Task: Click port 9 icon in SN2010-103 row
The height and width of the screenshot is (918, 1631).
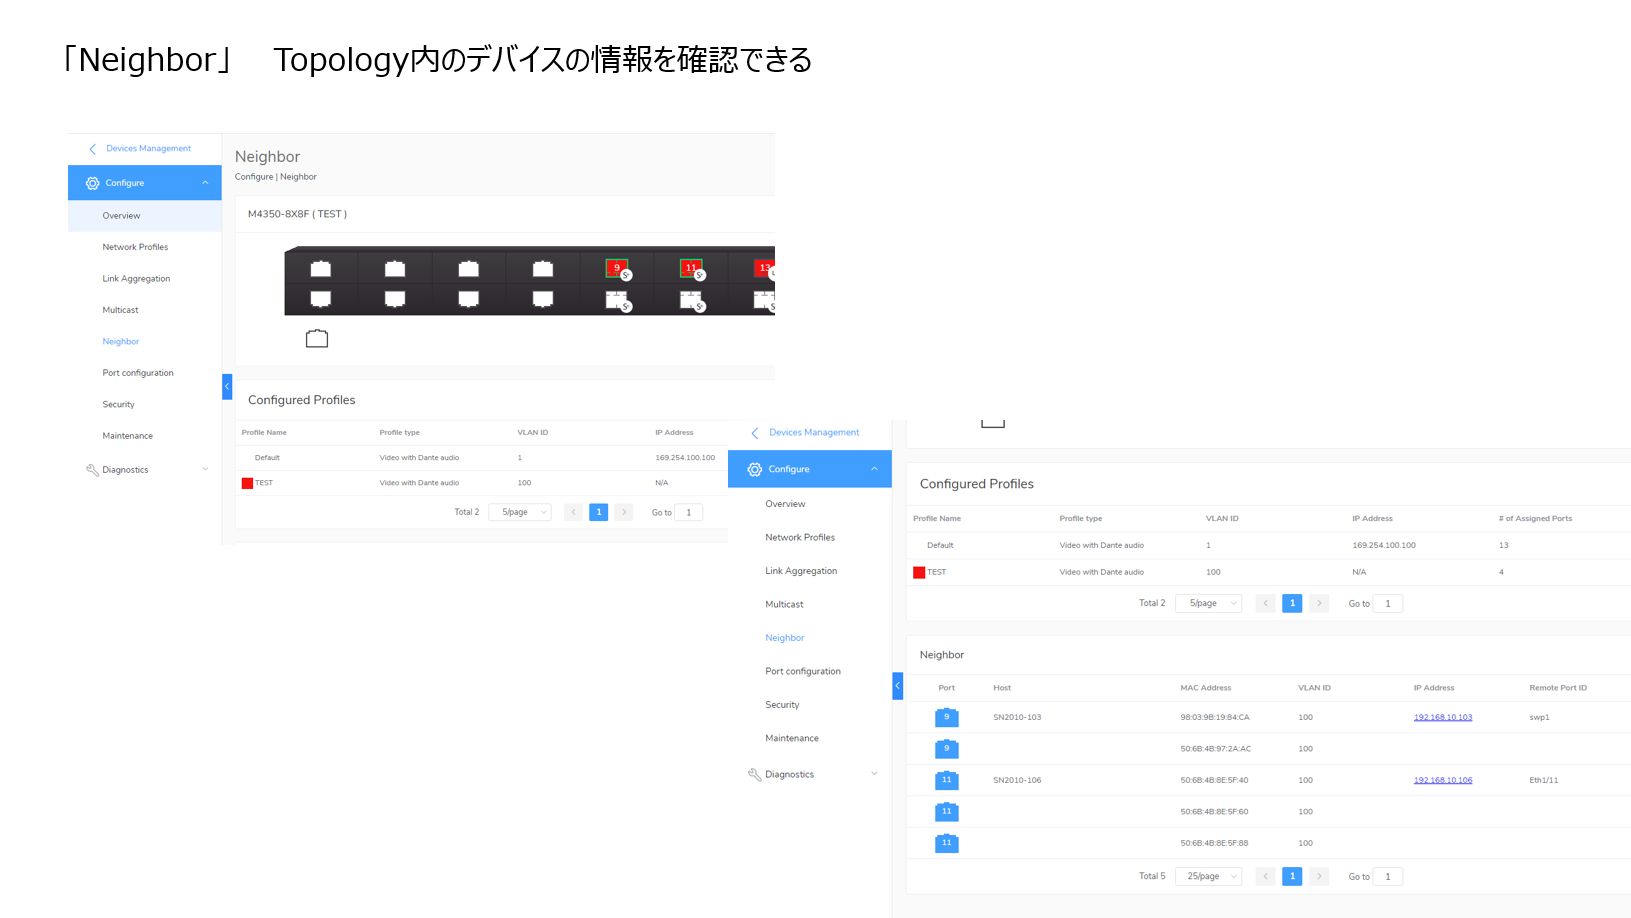Action: point(947,717)
